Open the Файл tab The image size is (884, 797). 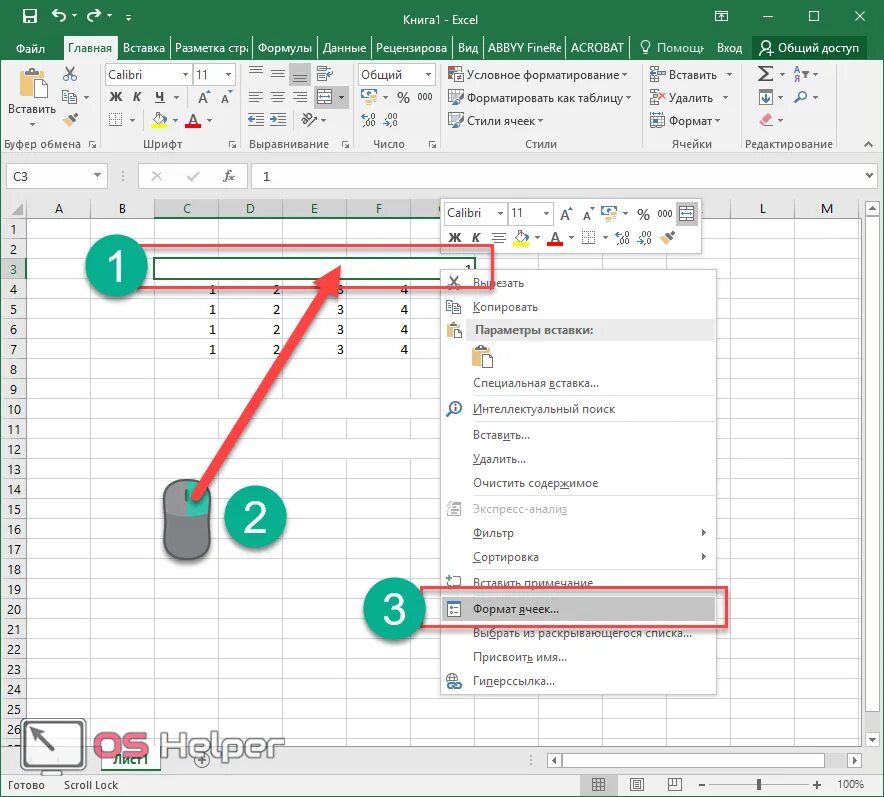point(30,48)
